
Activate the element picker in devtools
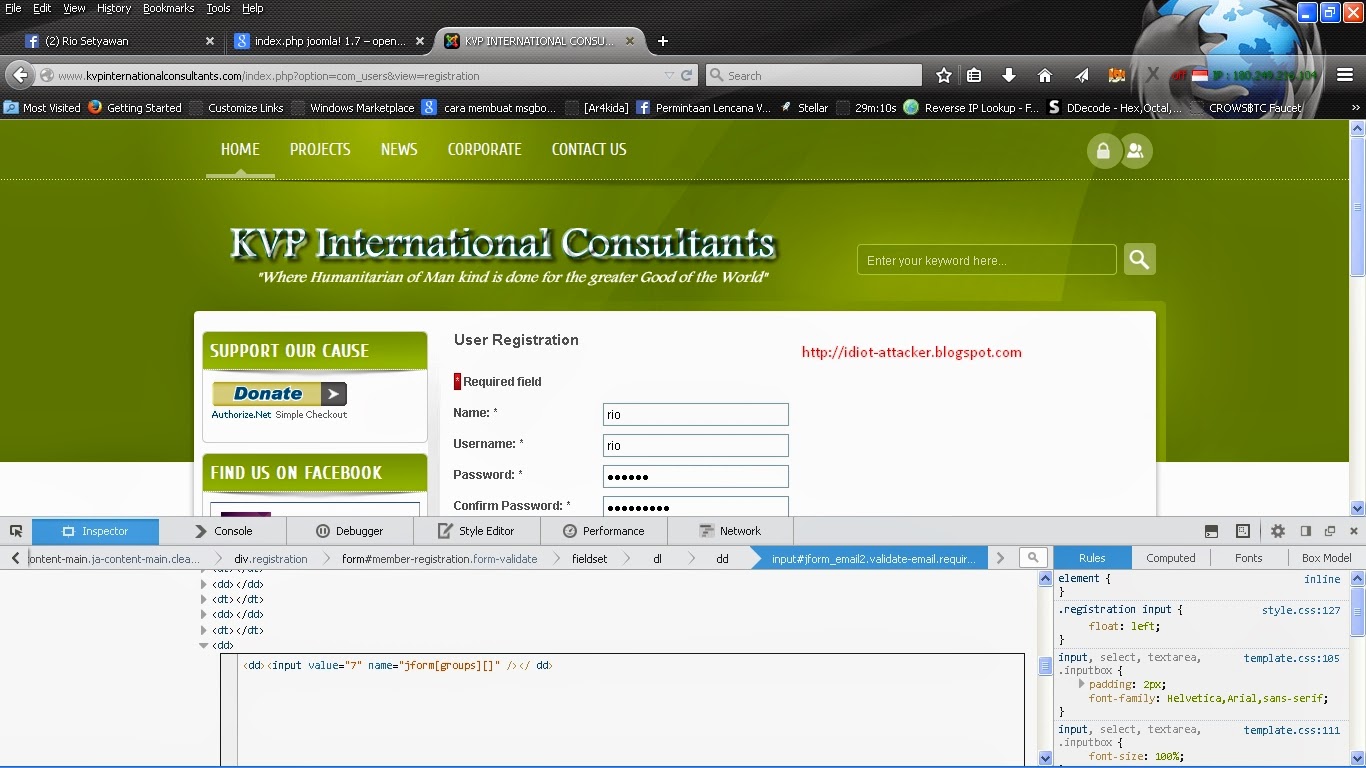pos(16,531)
